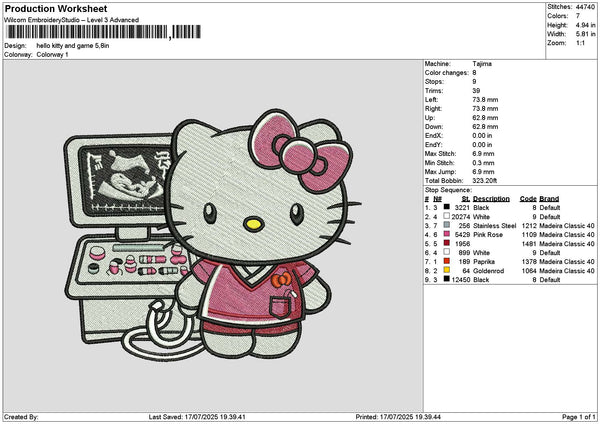Image resolution: width=600 pixels, height=424 pixels.
Task: Select the Goldenrod color swatch
Action: click(x=447, y=270)
